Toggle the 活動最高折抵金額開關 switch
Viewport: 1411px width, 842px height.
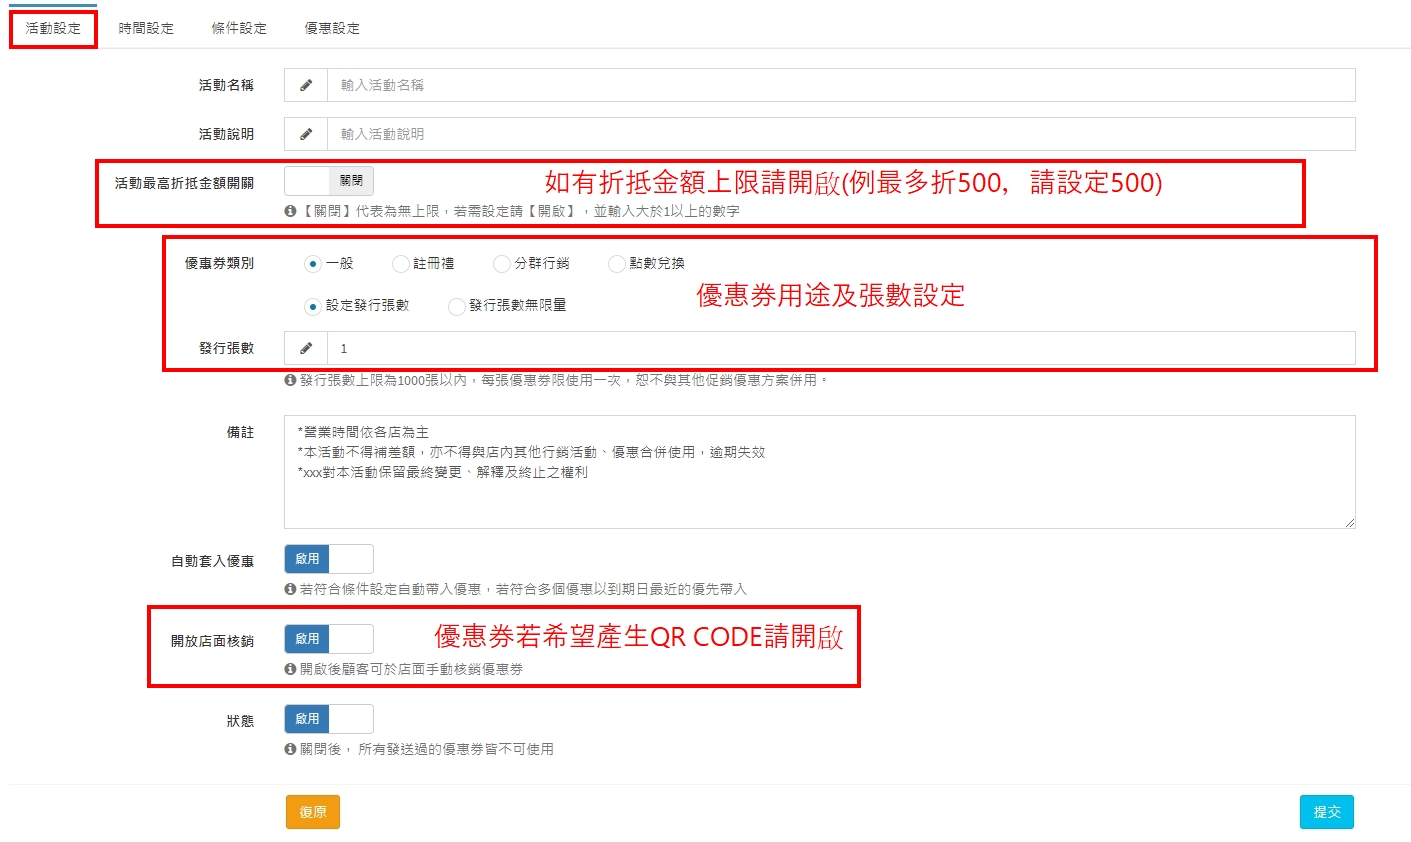329,181
